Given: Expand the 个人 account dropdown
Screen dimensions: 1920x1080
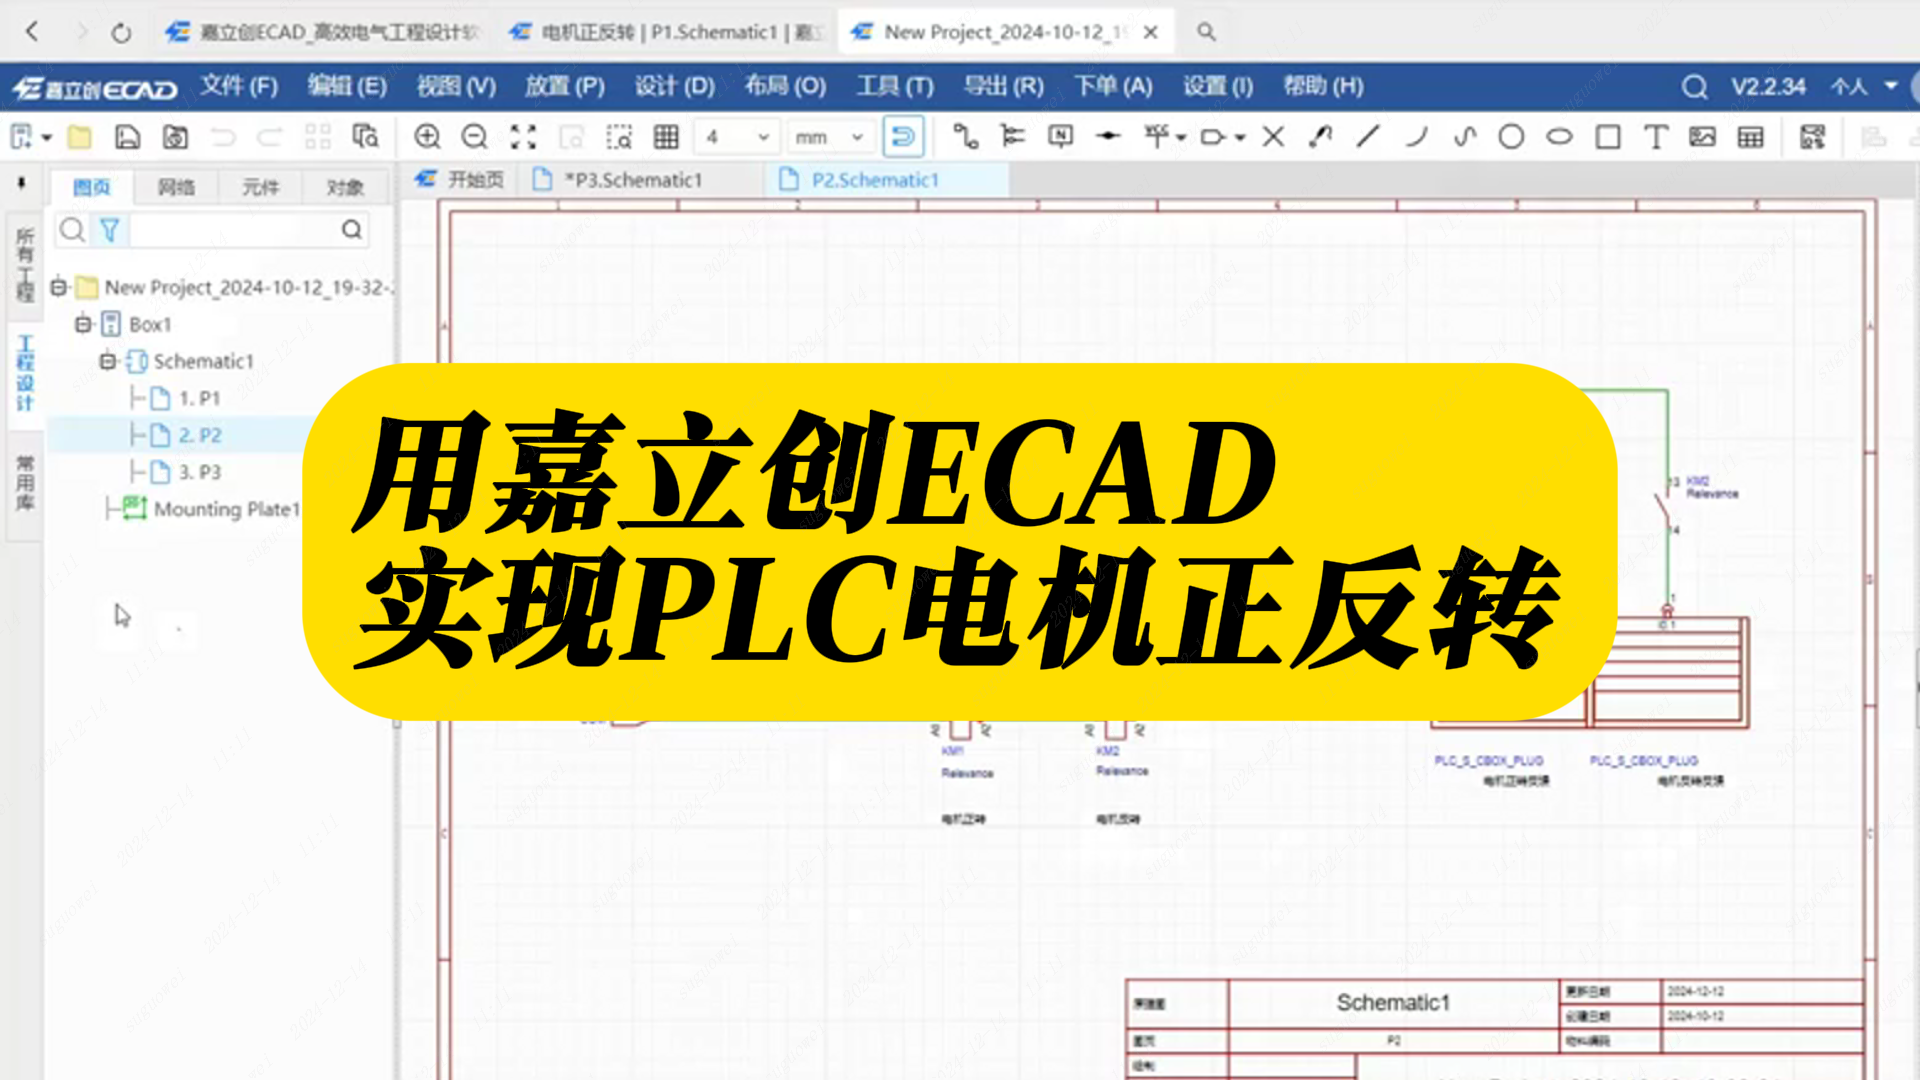Looking at the screenshot, I should [x=1864, y=87].
